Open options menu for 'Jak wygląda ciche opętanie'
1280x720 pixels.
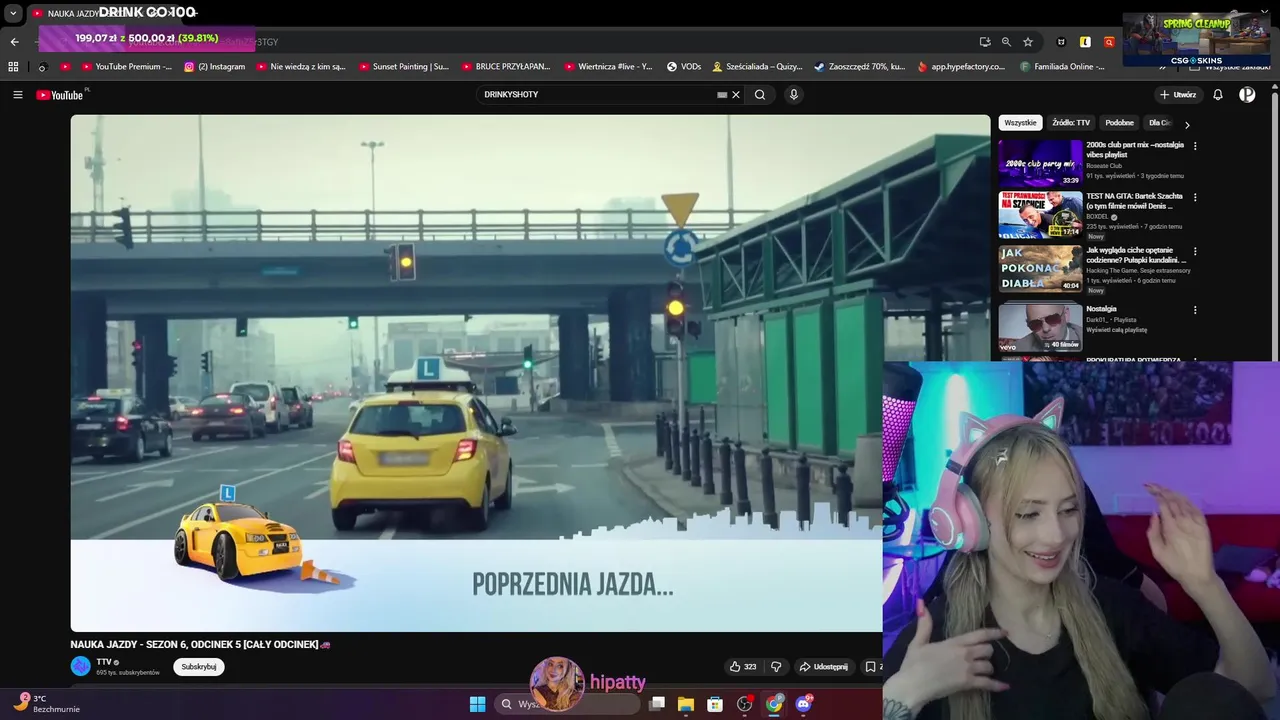(x=1195, y=251)
